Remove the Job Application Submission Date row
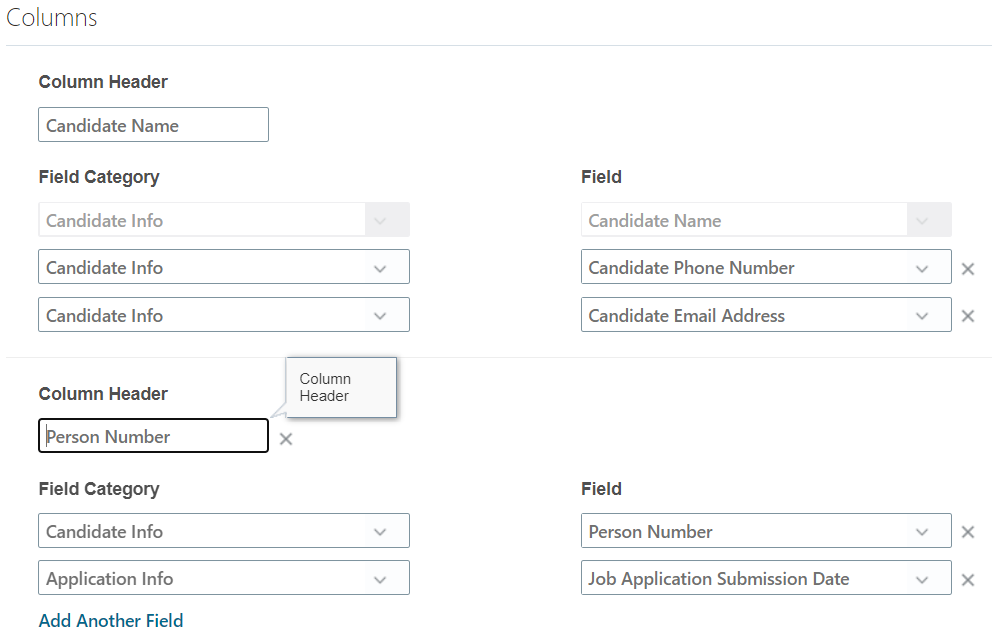This screenshot has height=640, width=992. click(967, 580)
